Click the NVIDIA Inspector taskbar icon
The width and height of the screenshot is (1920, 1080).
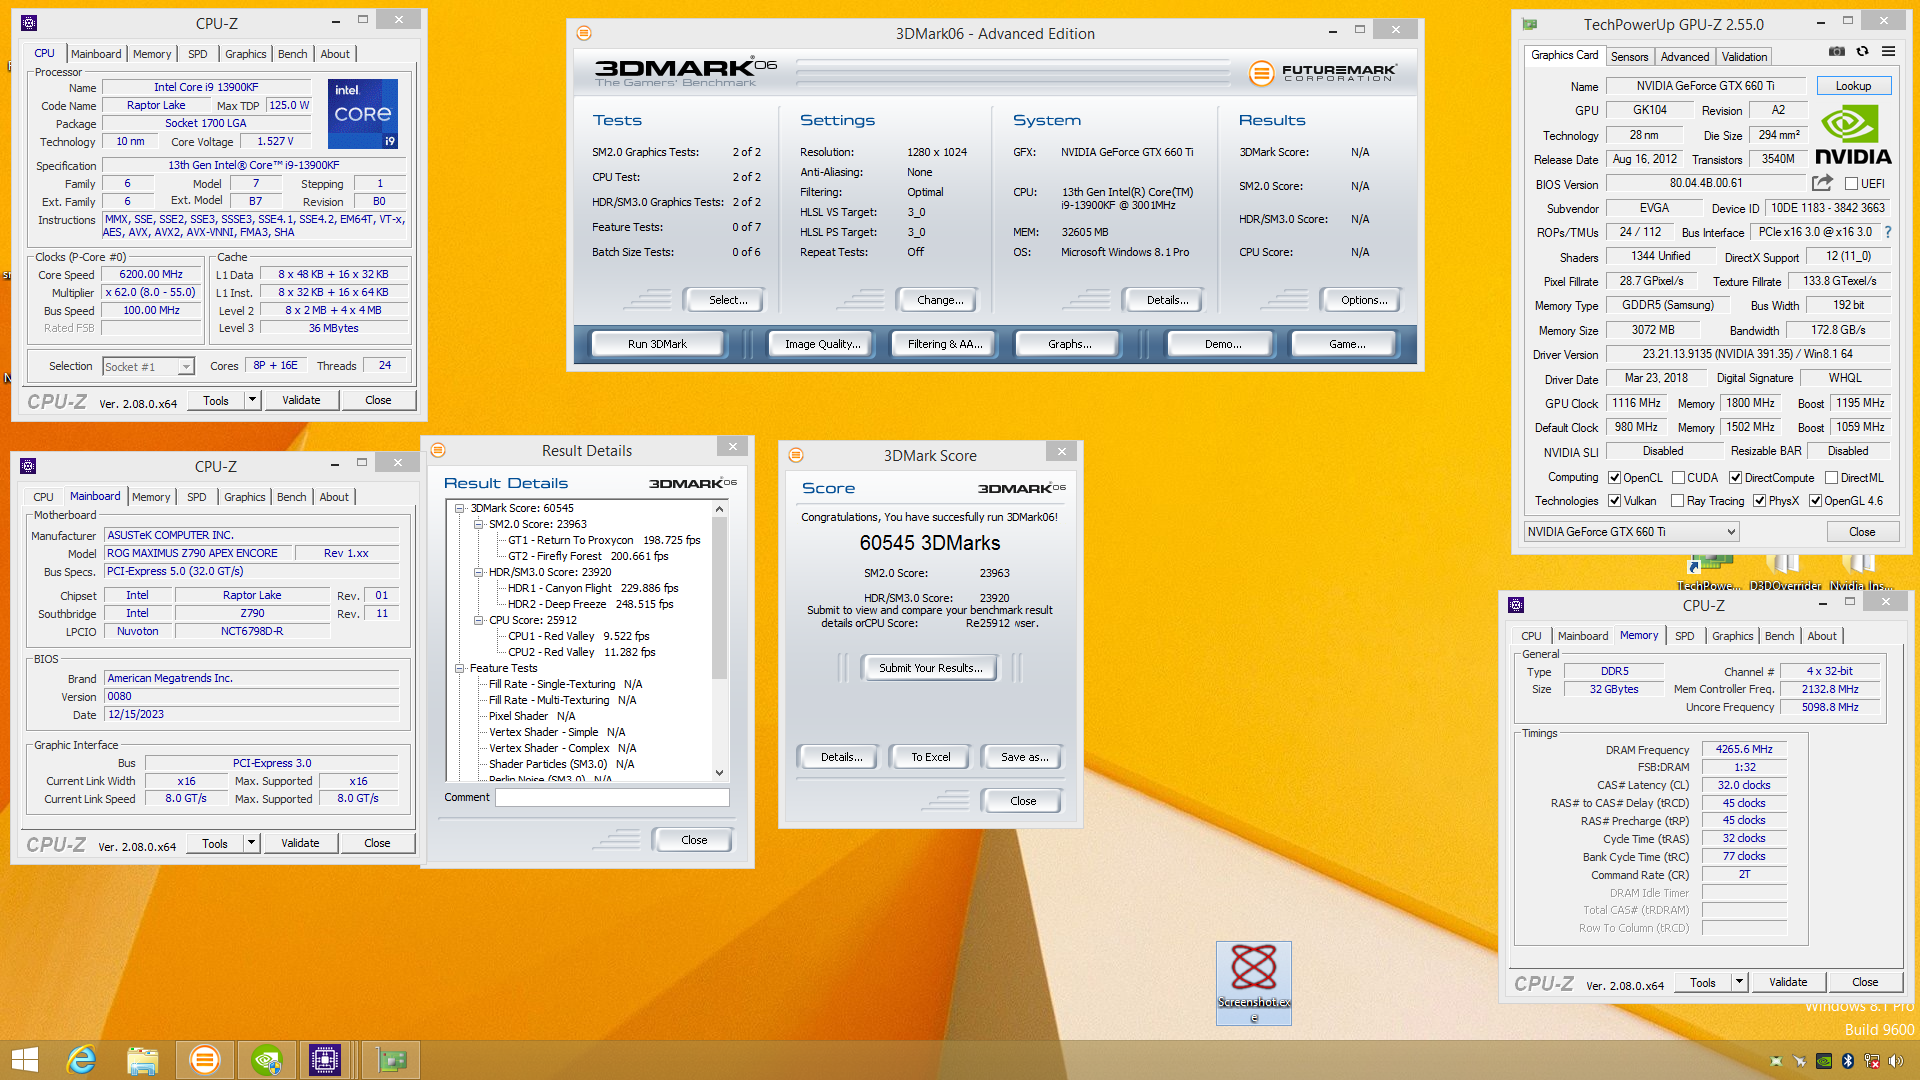pyautogui.click(x=266, y=1060)
